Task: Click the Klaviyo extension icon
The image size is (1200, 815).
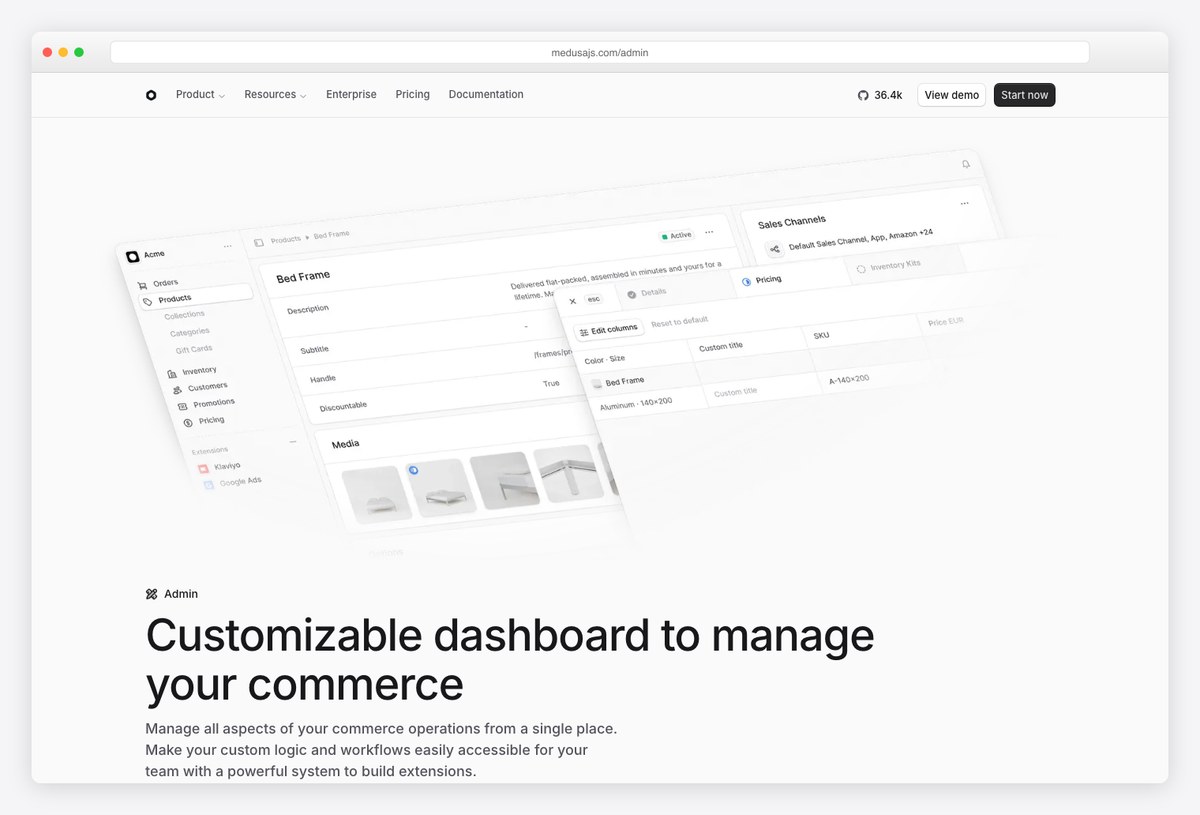Action: 203,468
